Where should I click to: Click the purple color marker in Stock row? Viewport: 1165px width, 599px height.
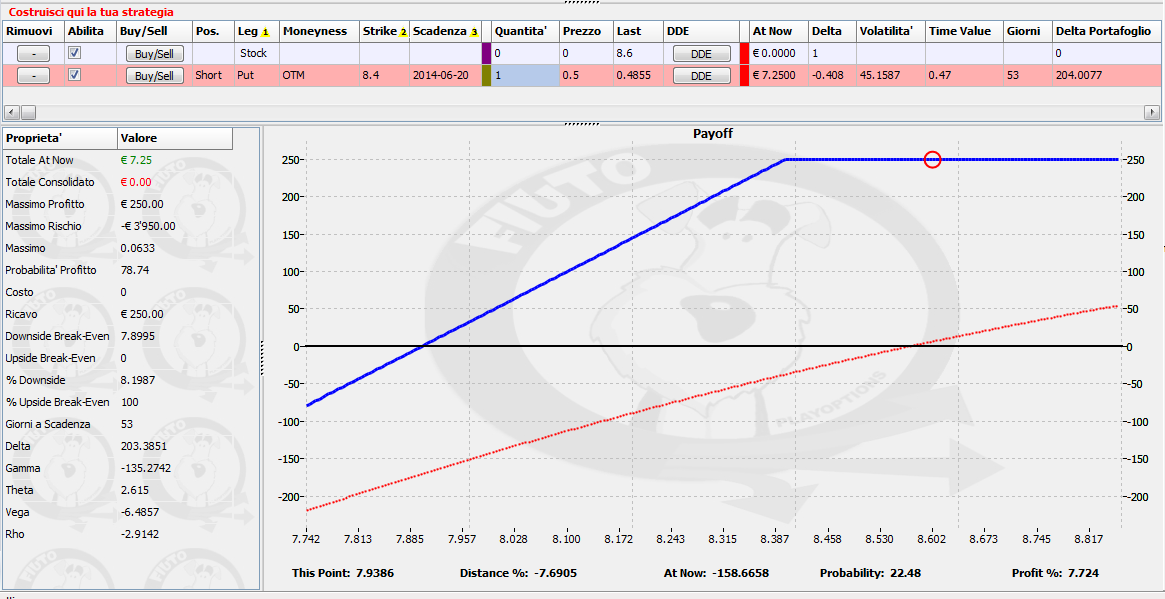pyautogui.click(x=487, y=54)
